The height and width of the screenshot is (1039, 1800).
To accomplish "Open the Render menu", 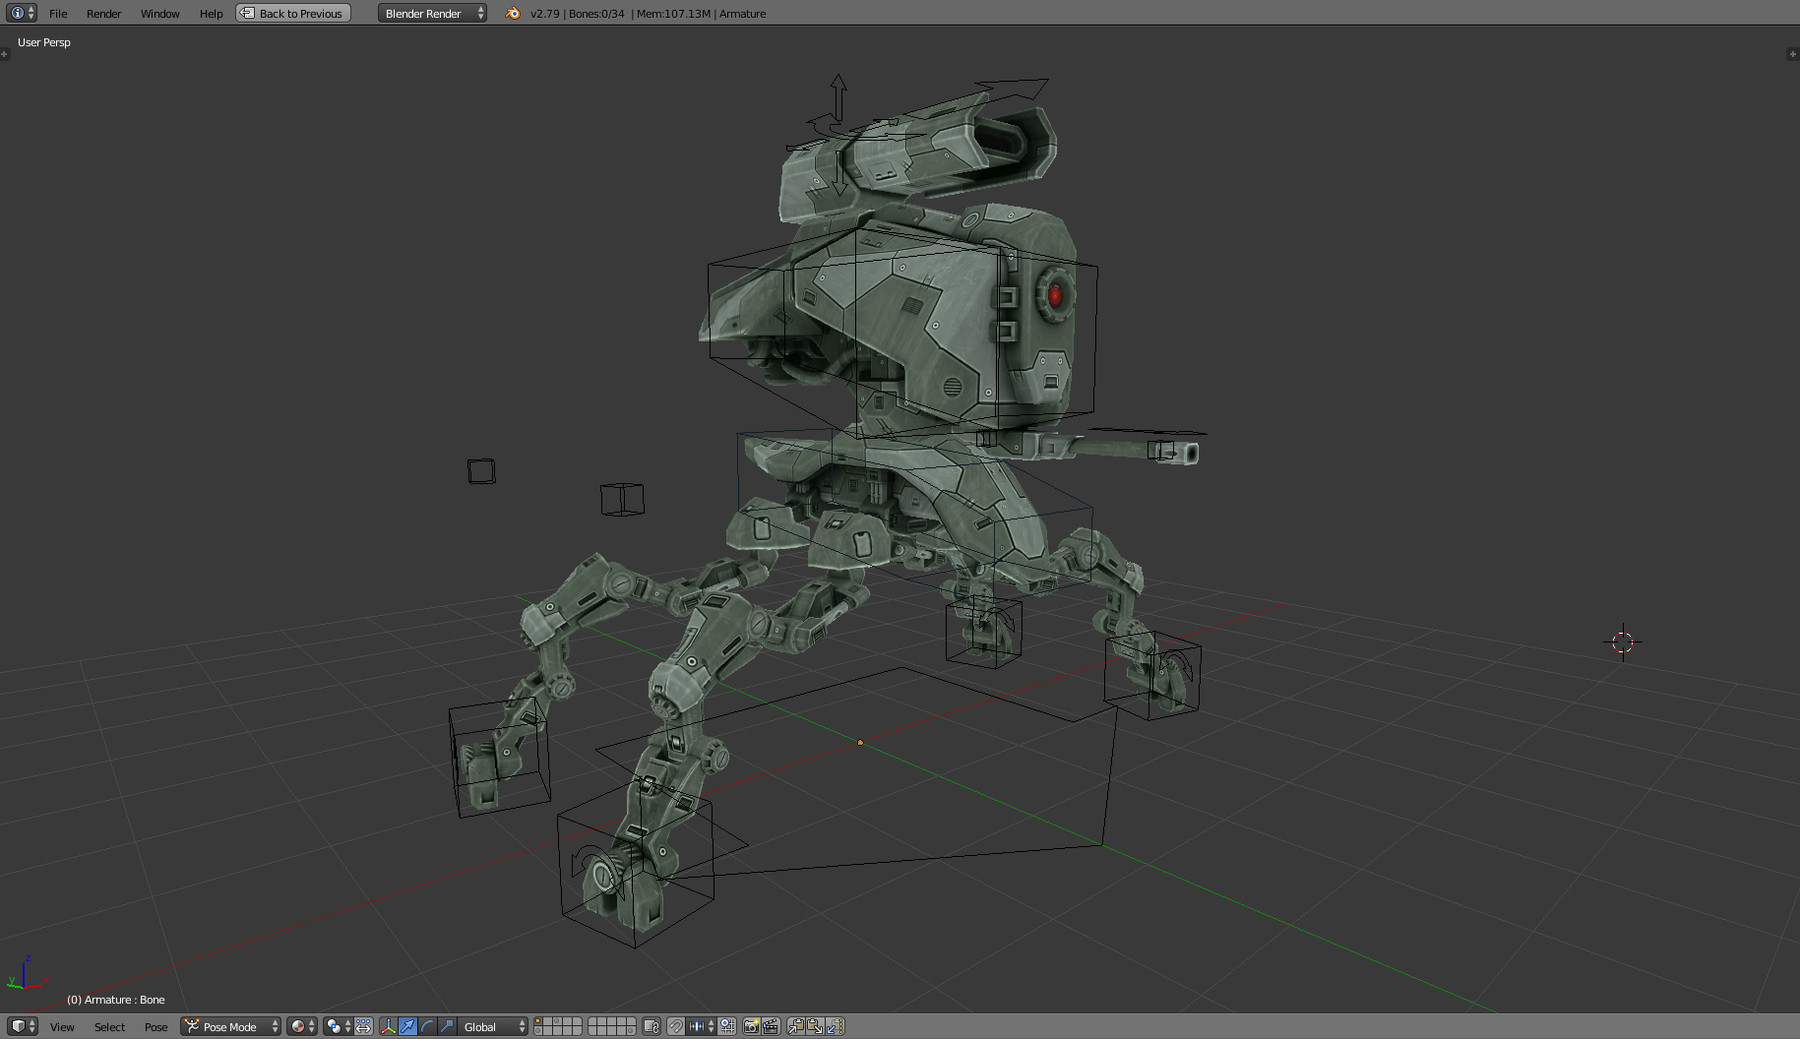I will coord(103,13).
